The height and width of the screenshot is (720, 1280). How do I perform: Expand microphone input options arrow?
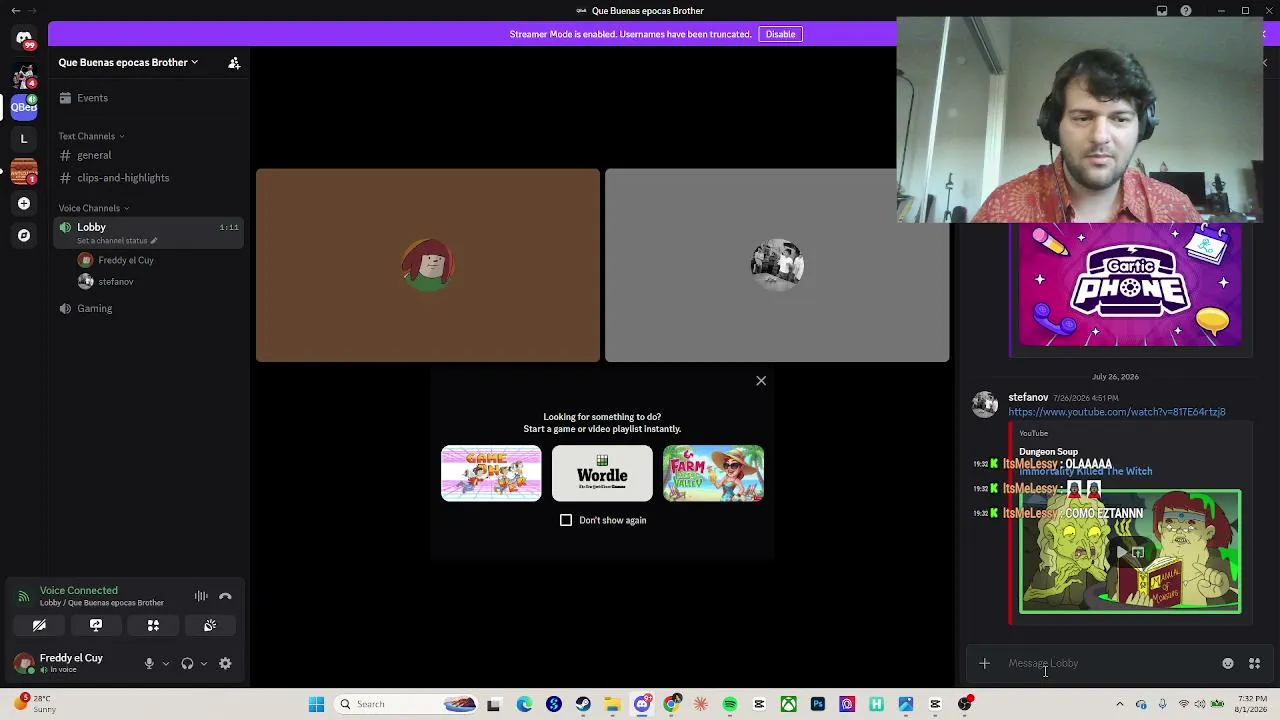click(166, 663)
